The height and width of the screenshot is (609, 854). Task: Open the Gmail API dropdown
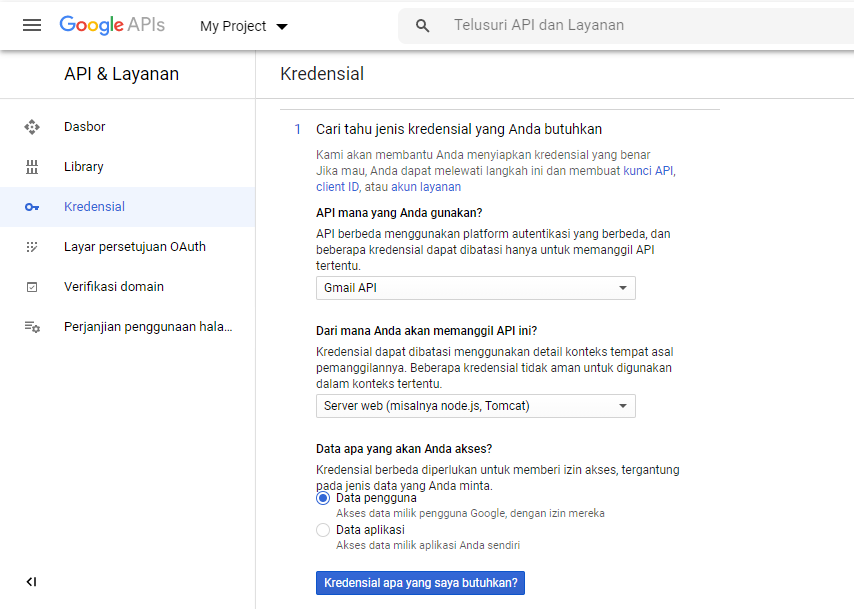475,288
